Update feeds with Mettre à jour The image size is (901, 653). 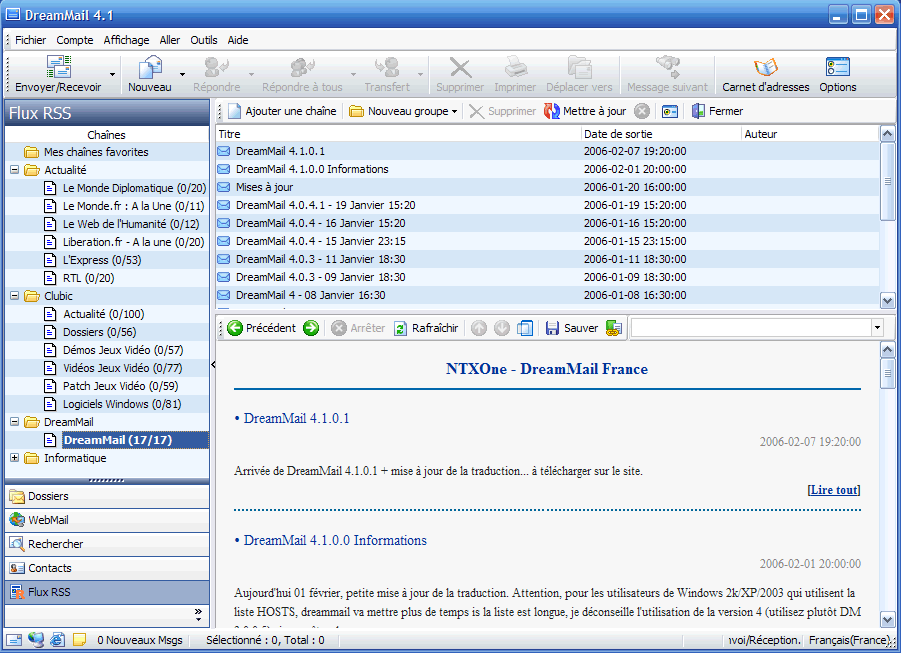pyautogui.click(x=585, y=111)
